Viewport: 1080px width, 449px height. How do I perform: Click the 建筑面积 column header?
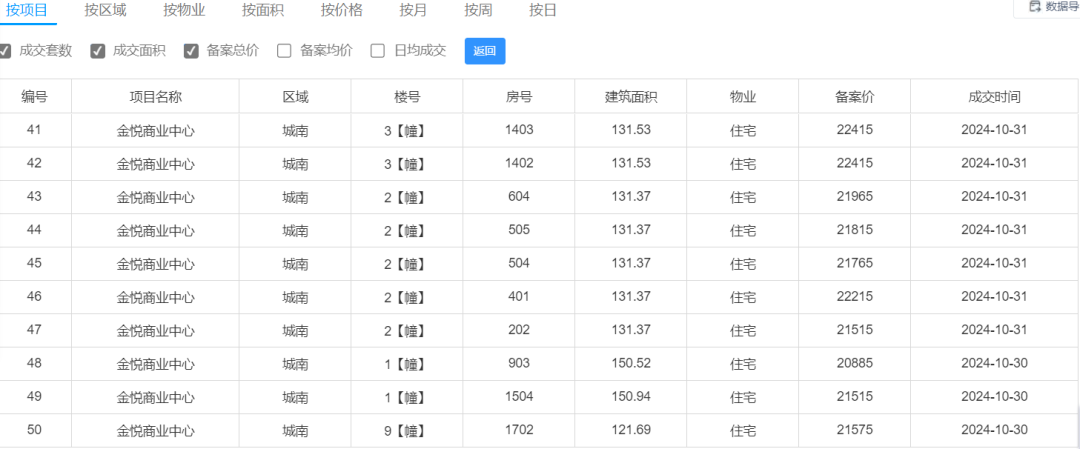(631, 97)
